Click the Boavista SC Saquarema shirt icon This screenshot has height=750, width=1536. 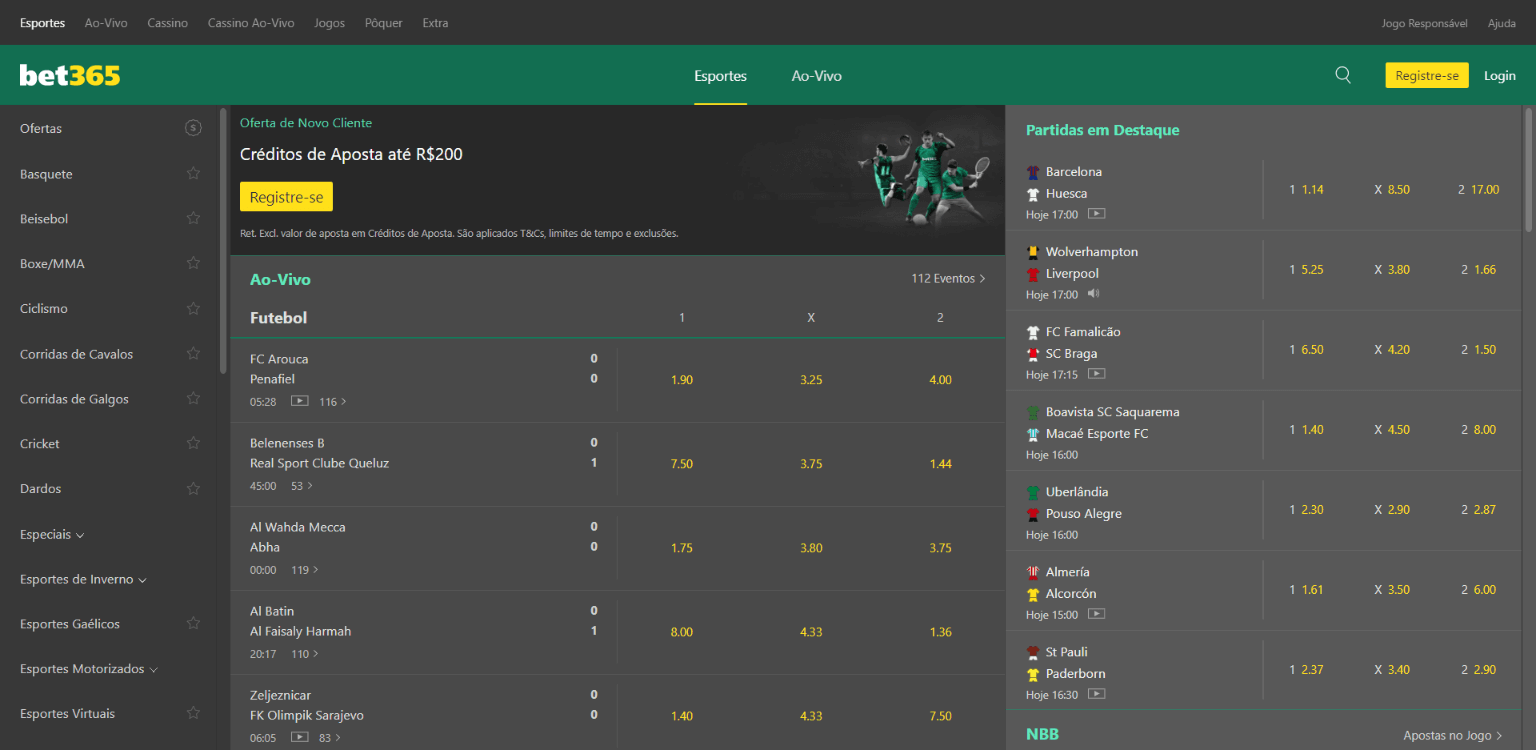tap(1033, 412)
